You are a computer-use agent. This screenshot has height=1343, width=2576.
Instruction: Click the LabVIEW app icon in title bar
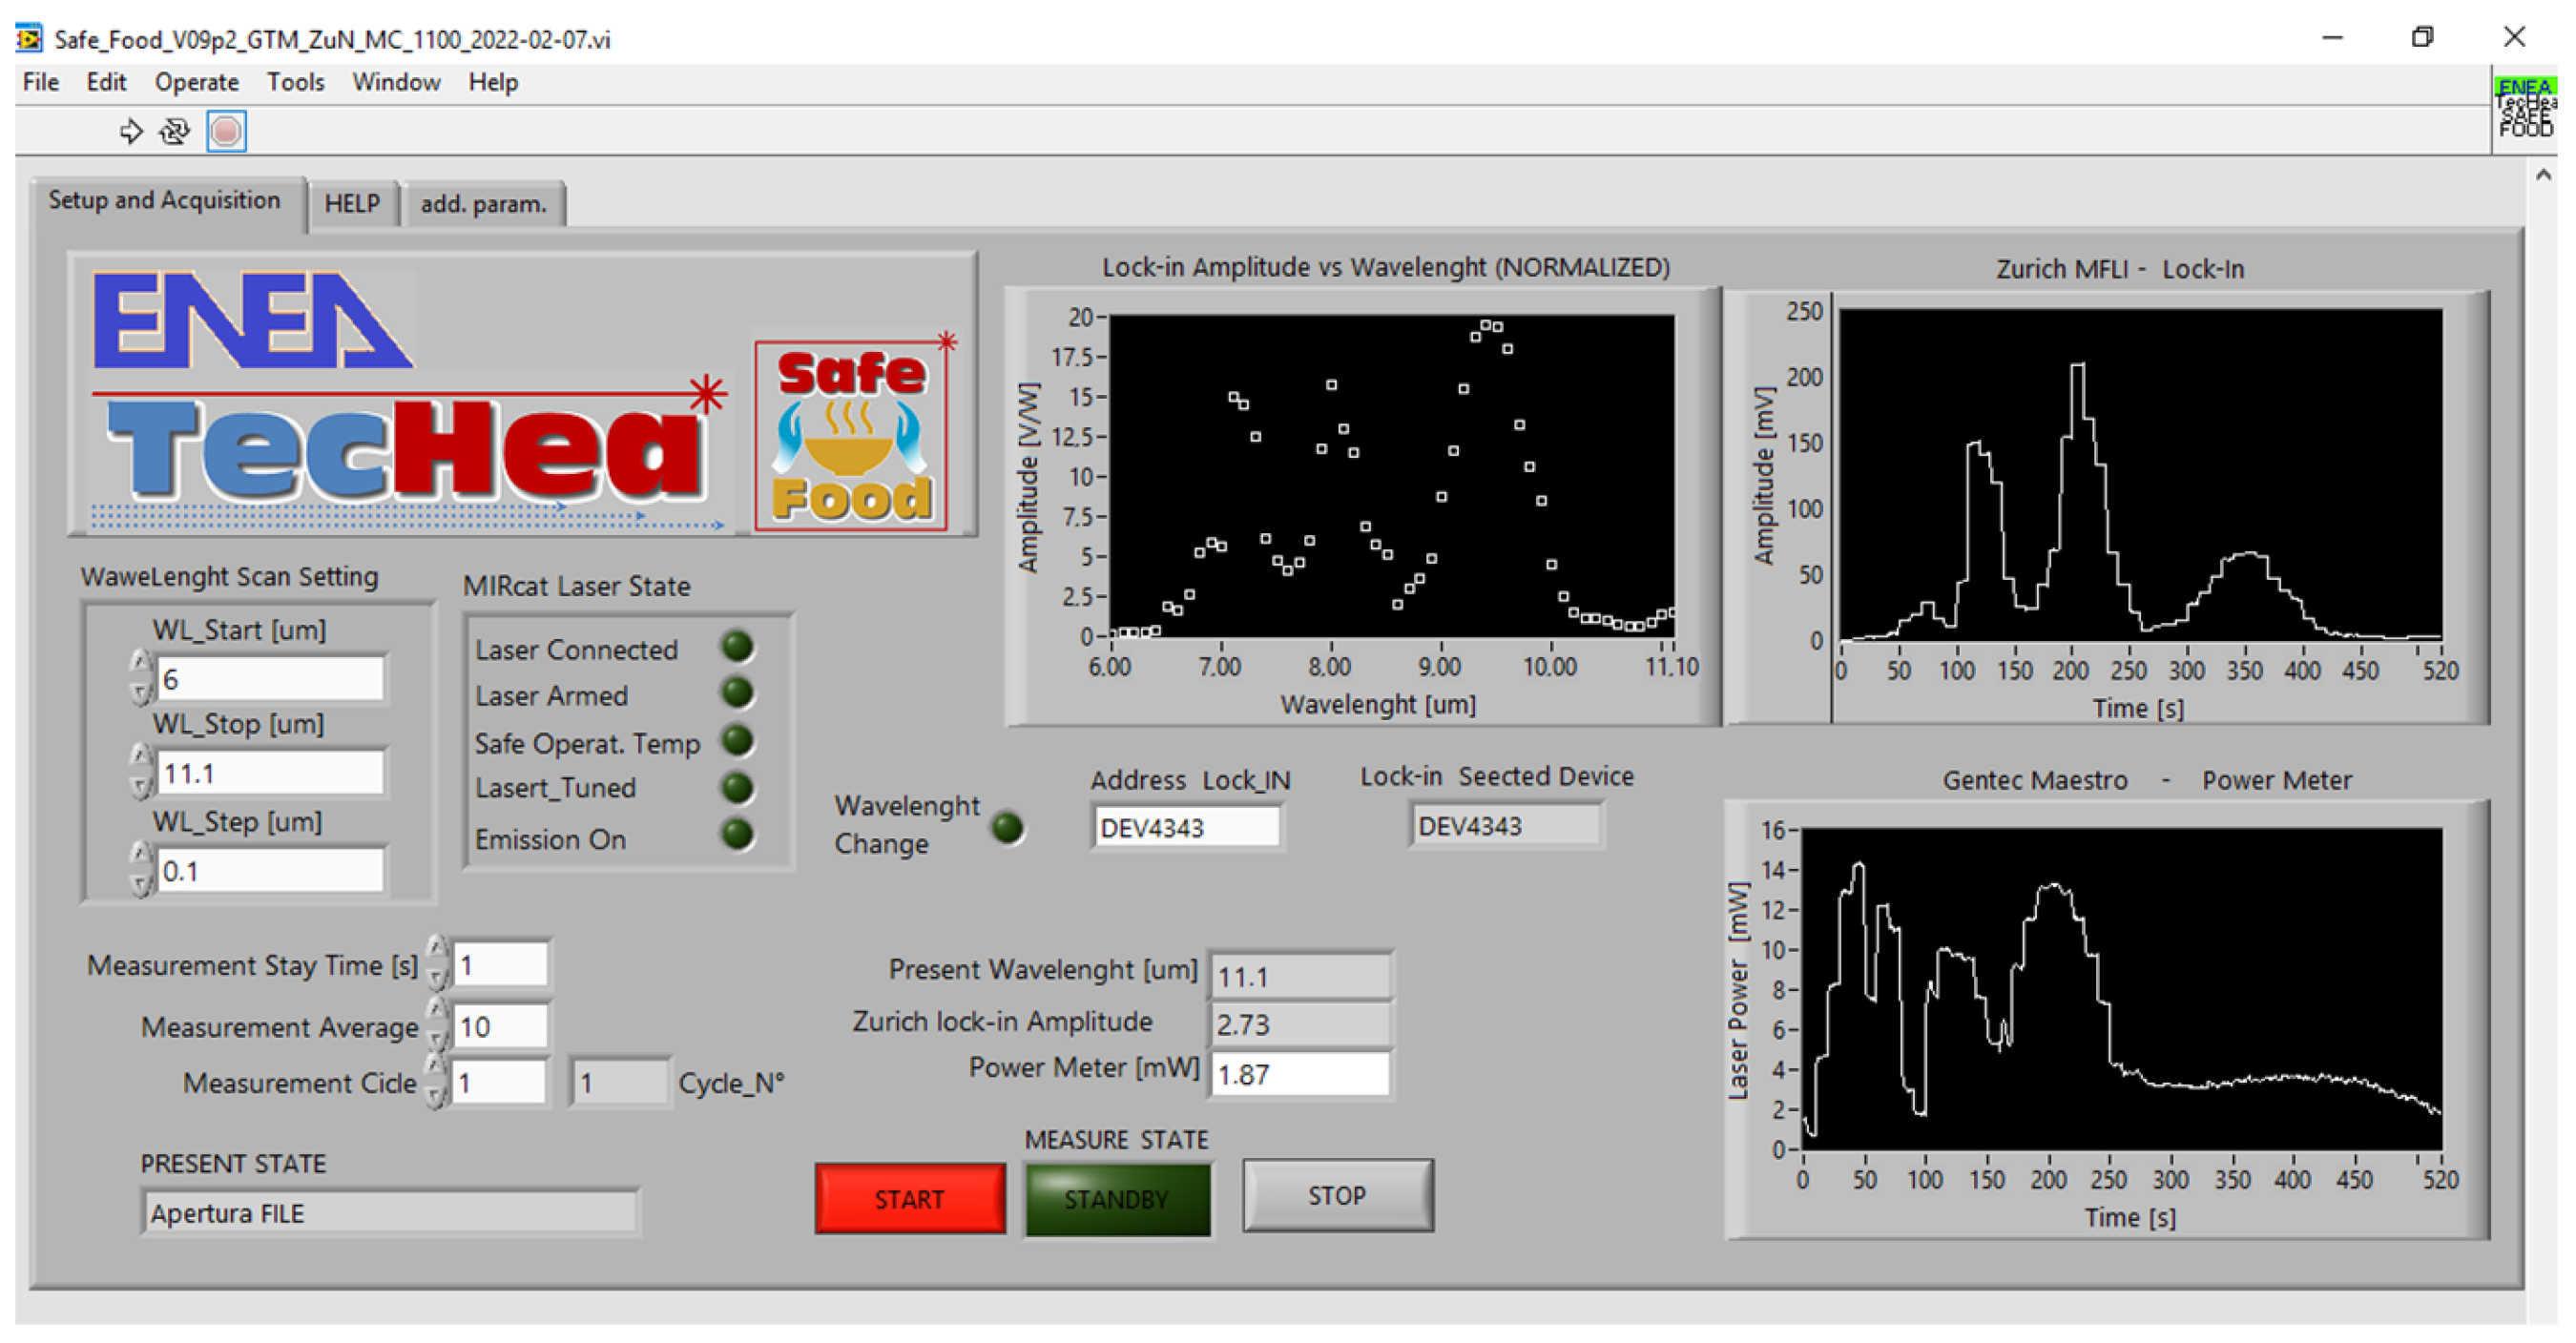[29, 38]
